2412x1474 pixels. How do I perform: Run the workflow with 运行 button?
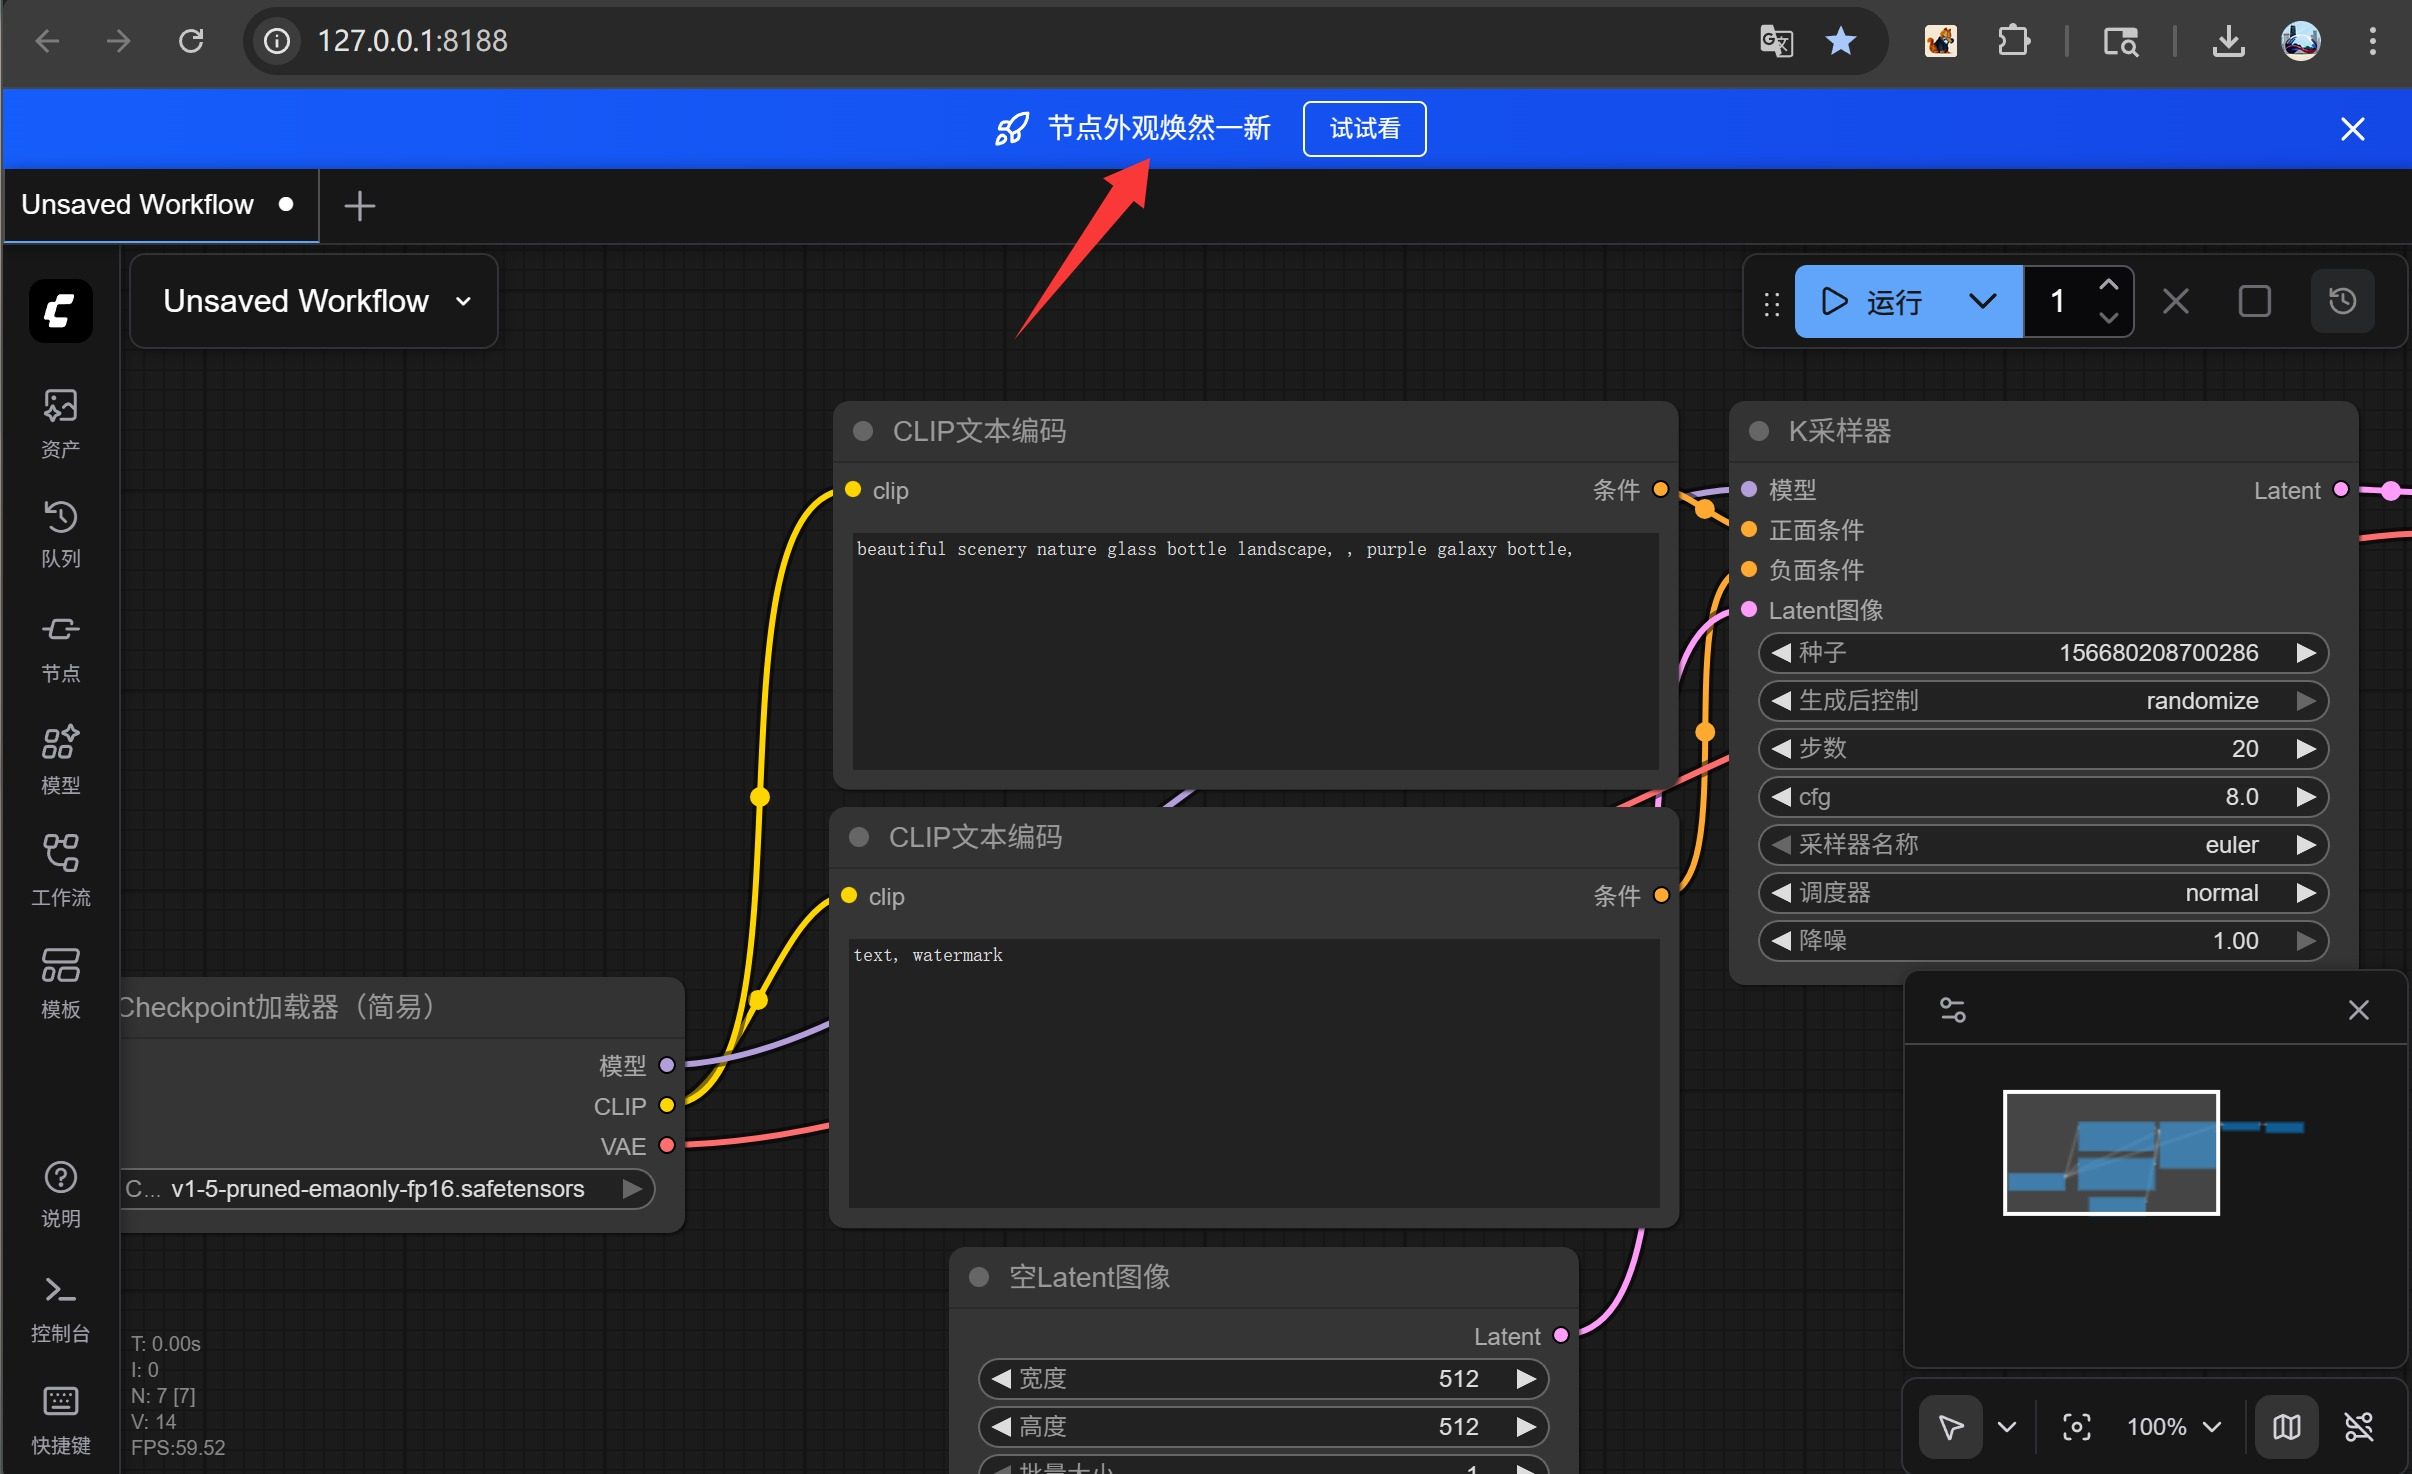coord(1873,301)
